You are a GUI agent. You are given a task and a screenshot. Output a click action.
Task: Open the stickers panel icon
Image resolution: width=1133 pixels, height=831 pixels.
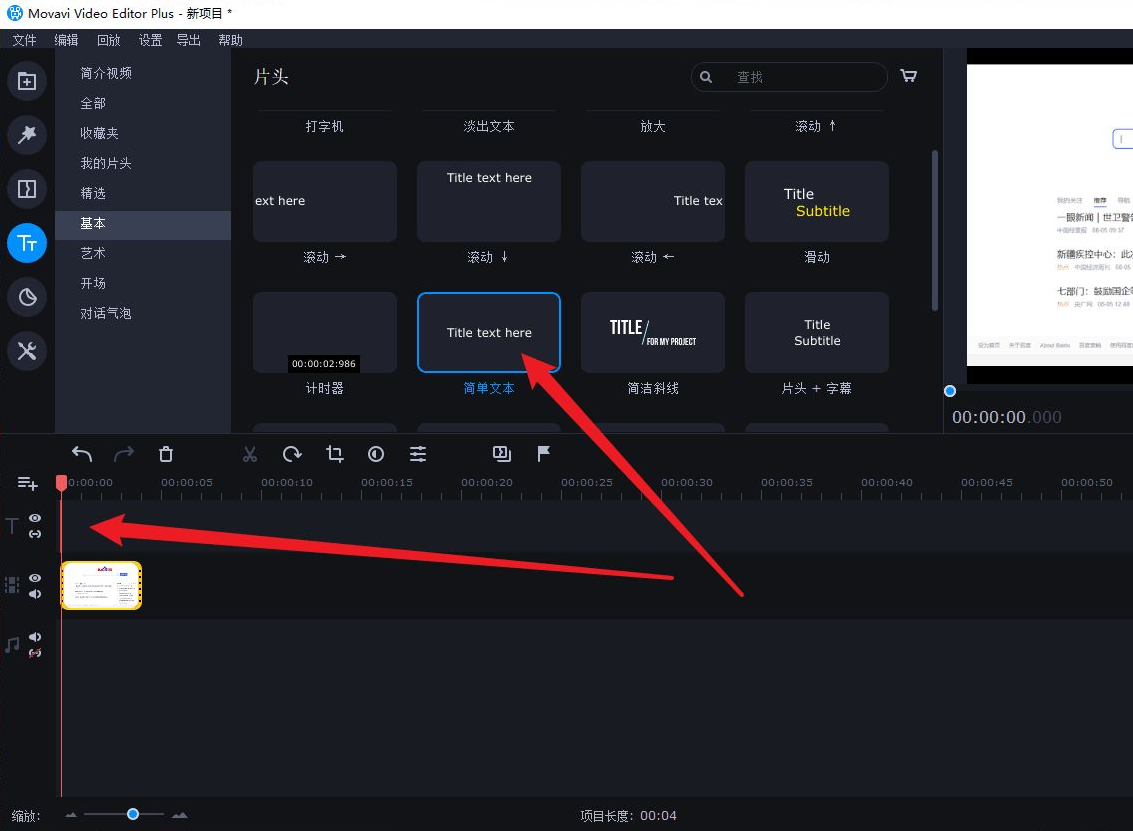coord(27,297)
